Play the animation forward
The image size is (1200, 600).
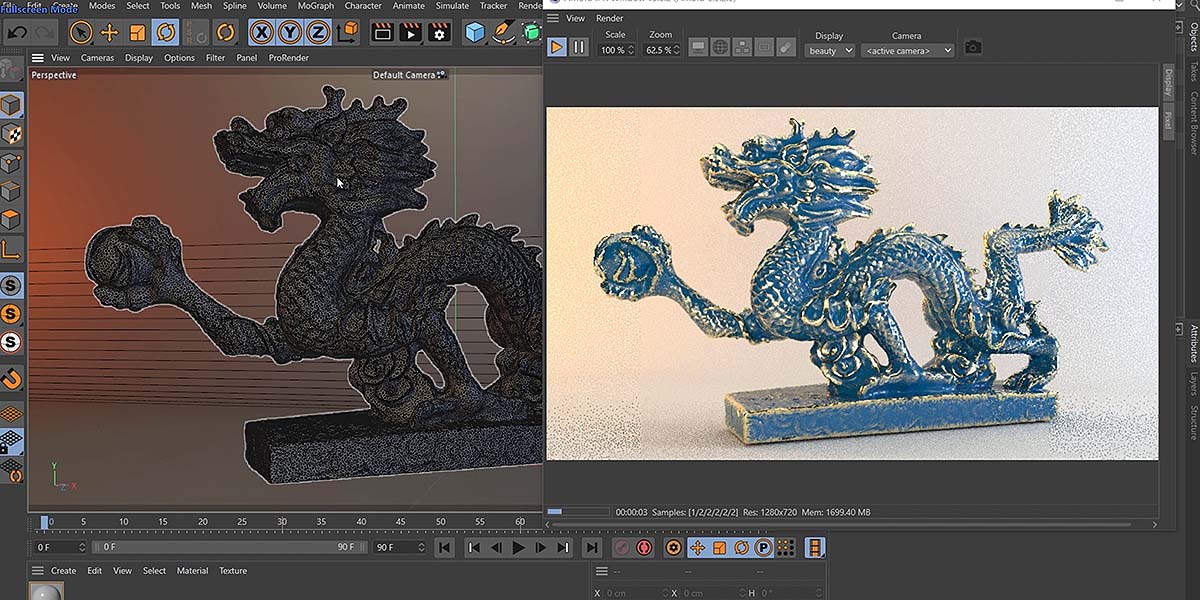(518, 548)
